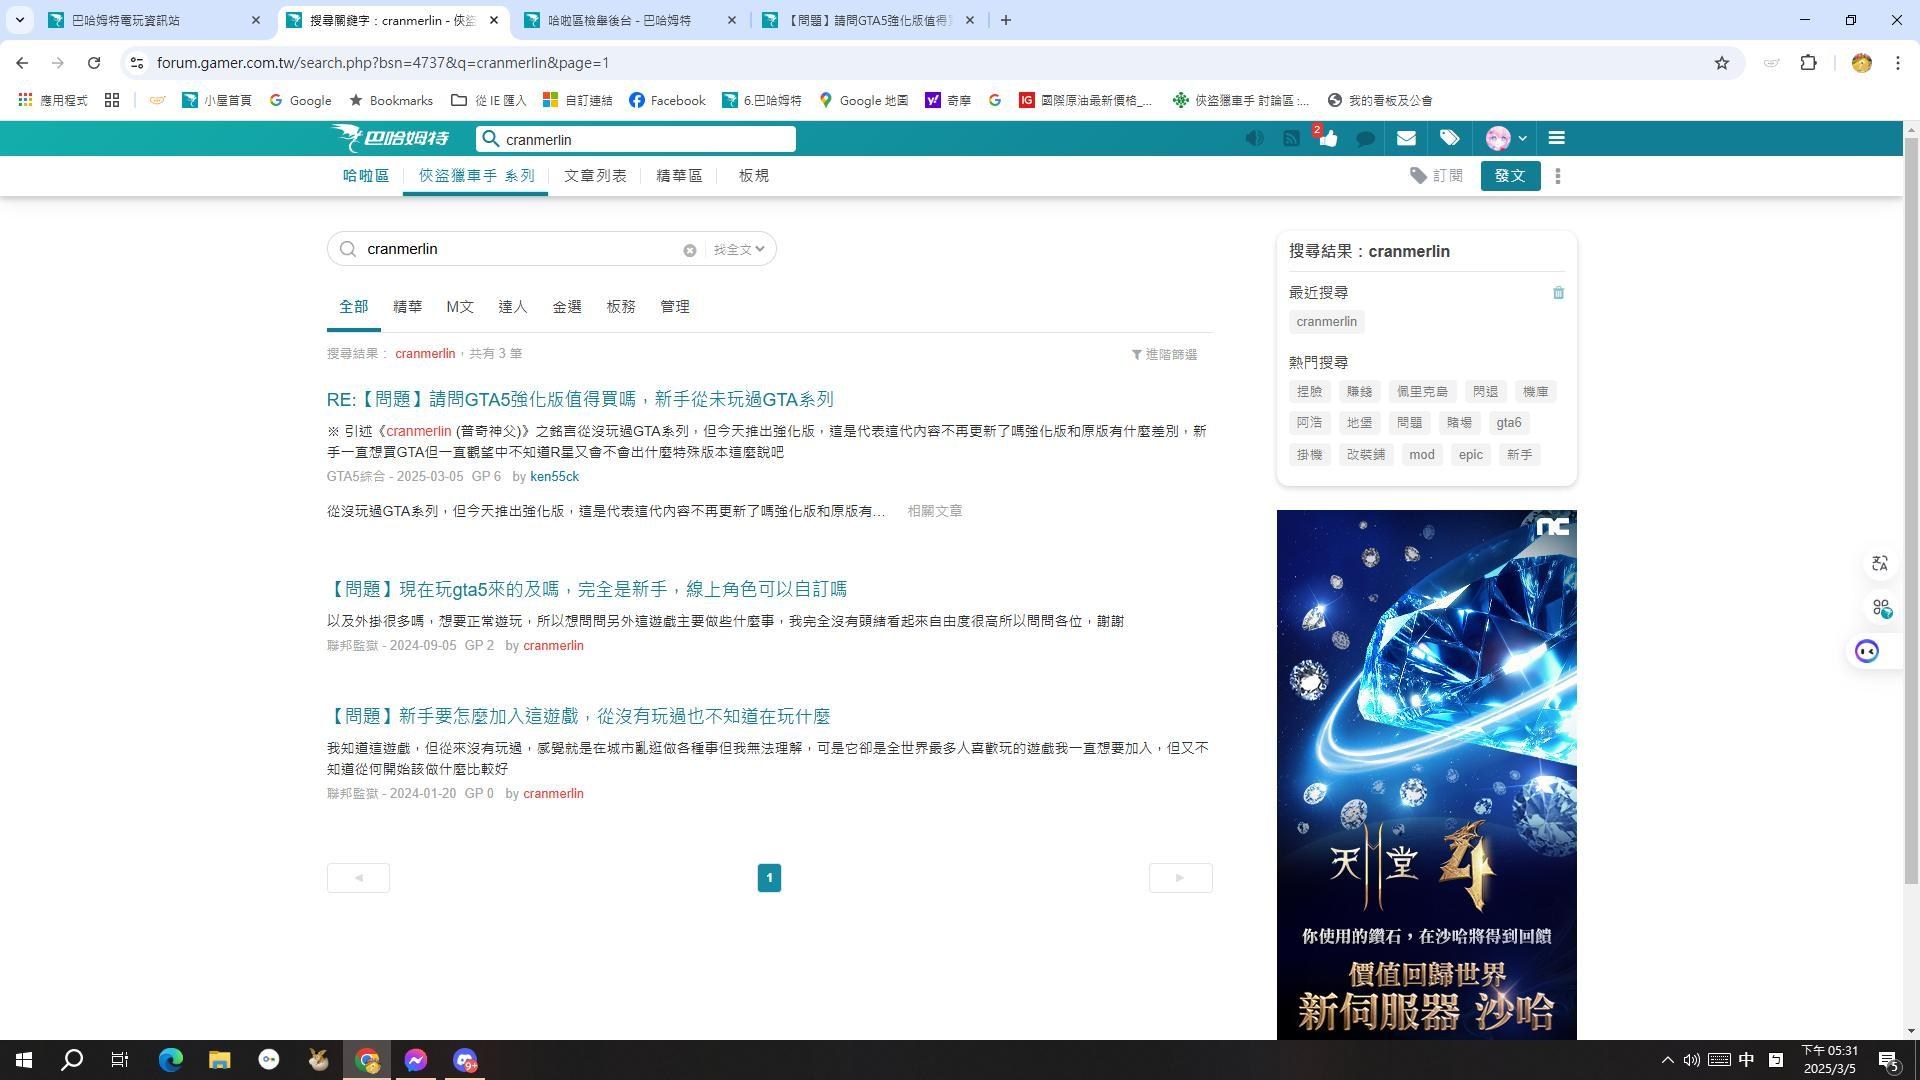The height and width of the screenshot is (1080, 1920).
Task: Click the cranmerlin recent search chip
Action: pos(1327,322)
